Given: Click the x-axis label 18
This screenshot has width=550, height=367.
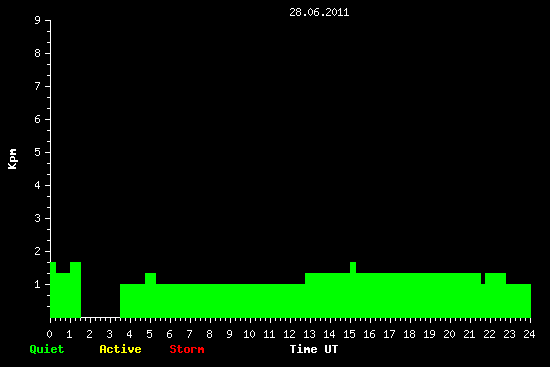Looking at the screenshot, I should tap(409, 334).
